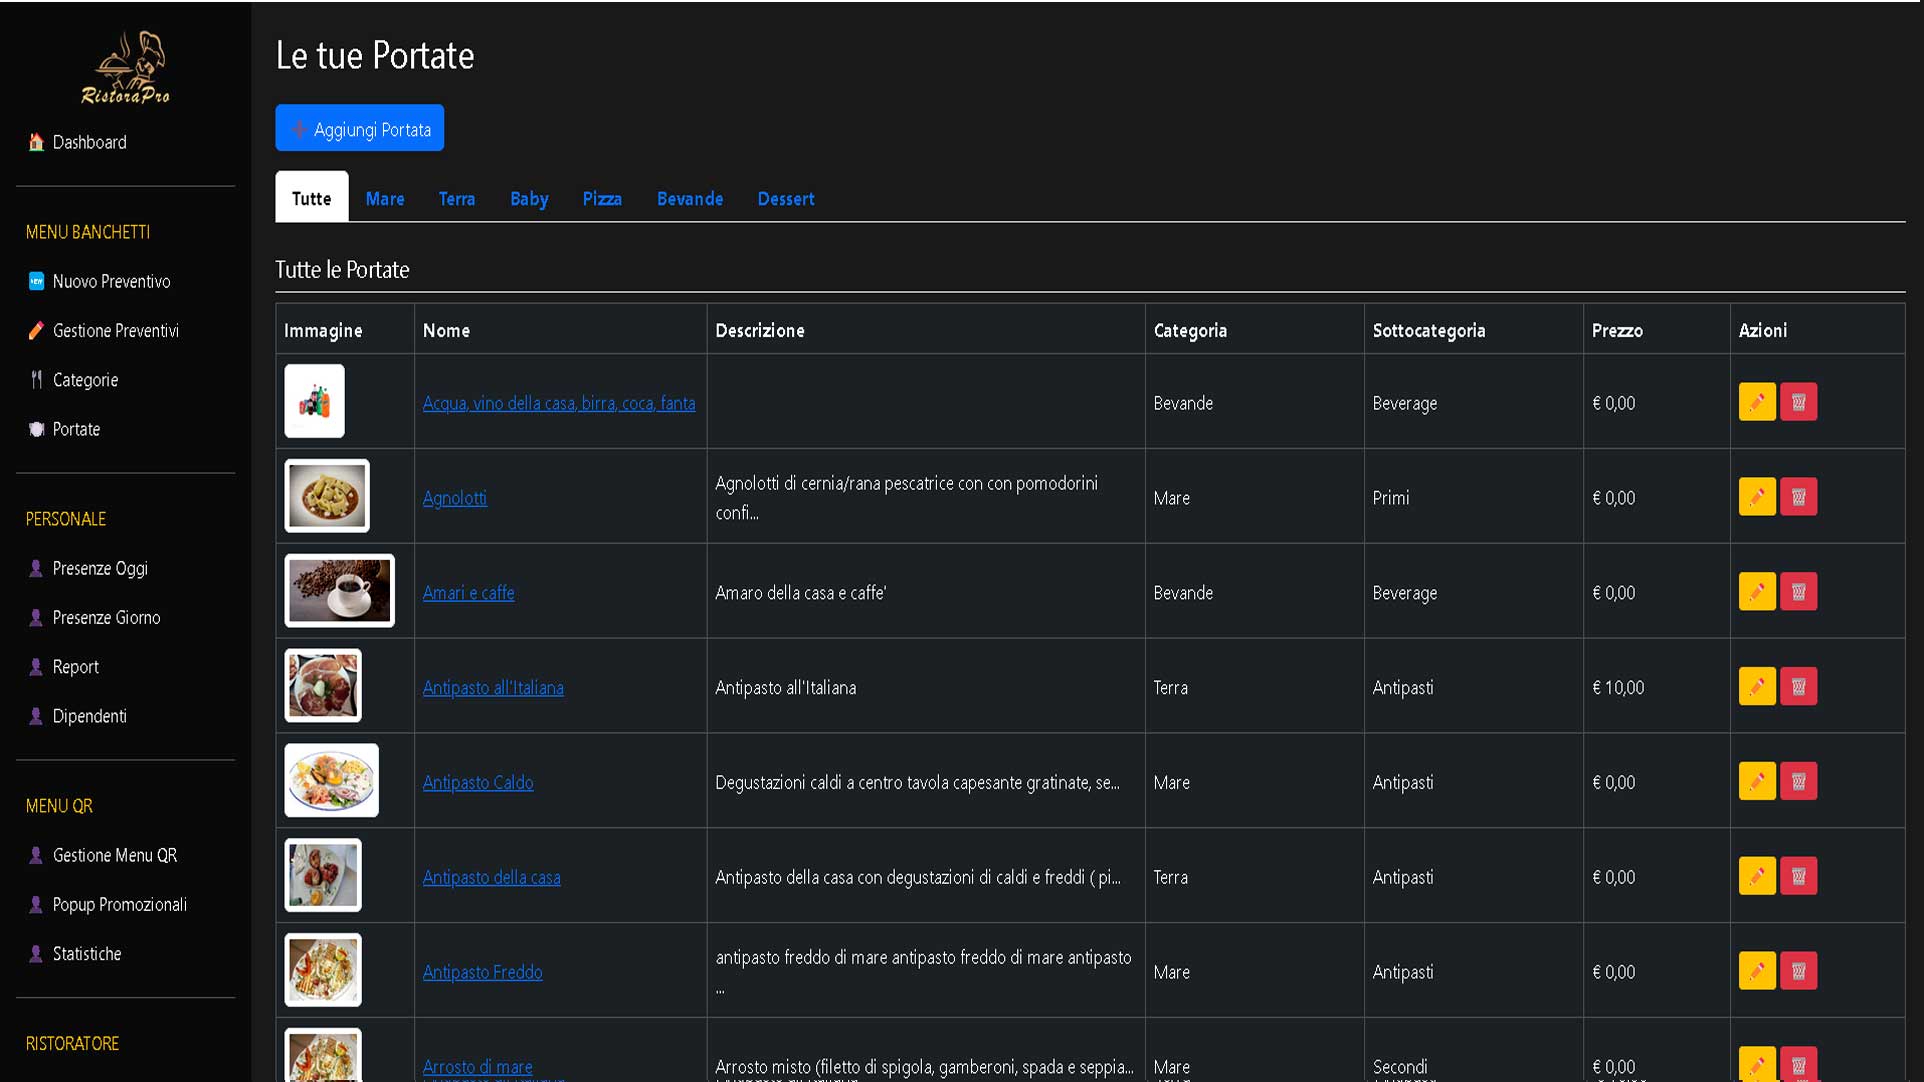Viewport: 1924px width, 1082px height.
Task: Click the Primi subcategory cell
Action: 1474,497
